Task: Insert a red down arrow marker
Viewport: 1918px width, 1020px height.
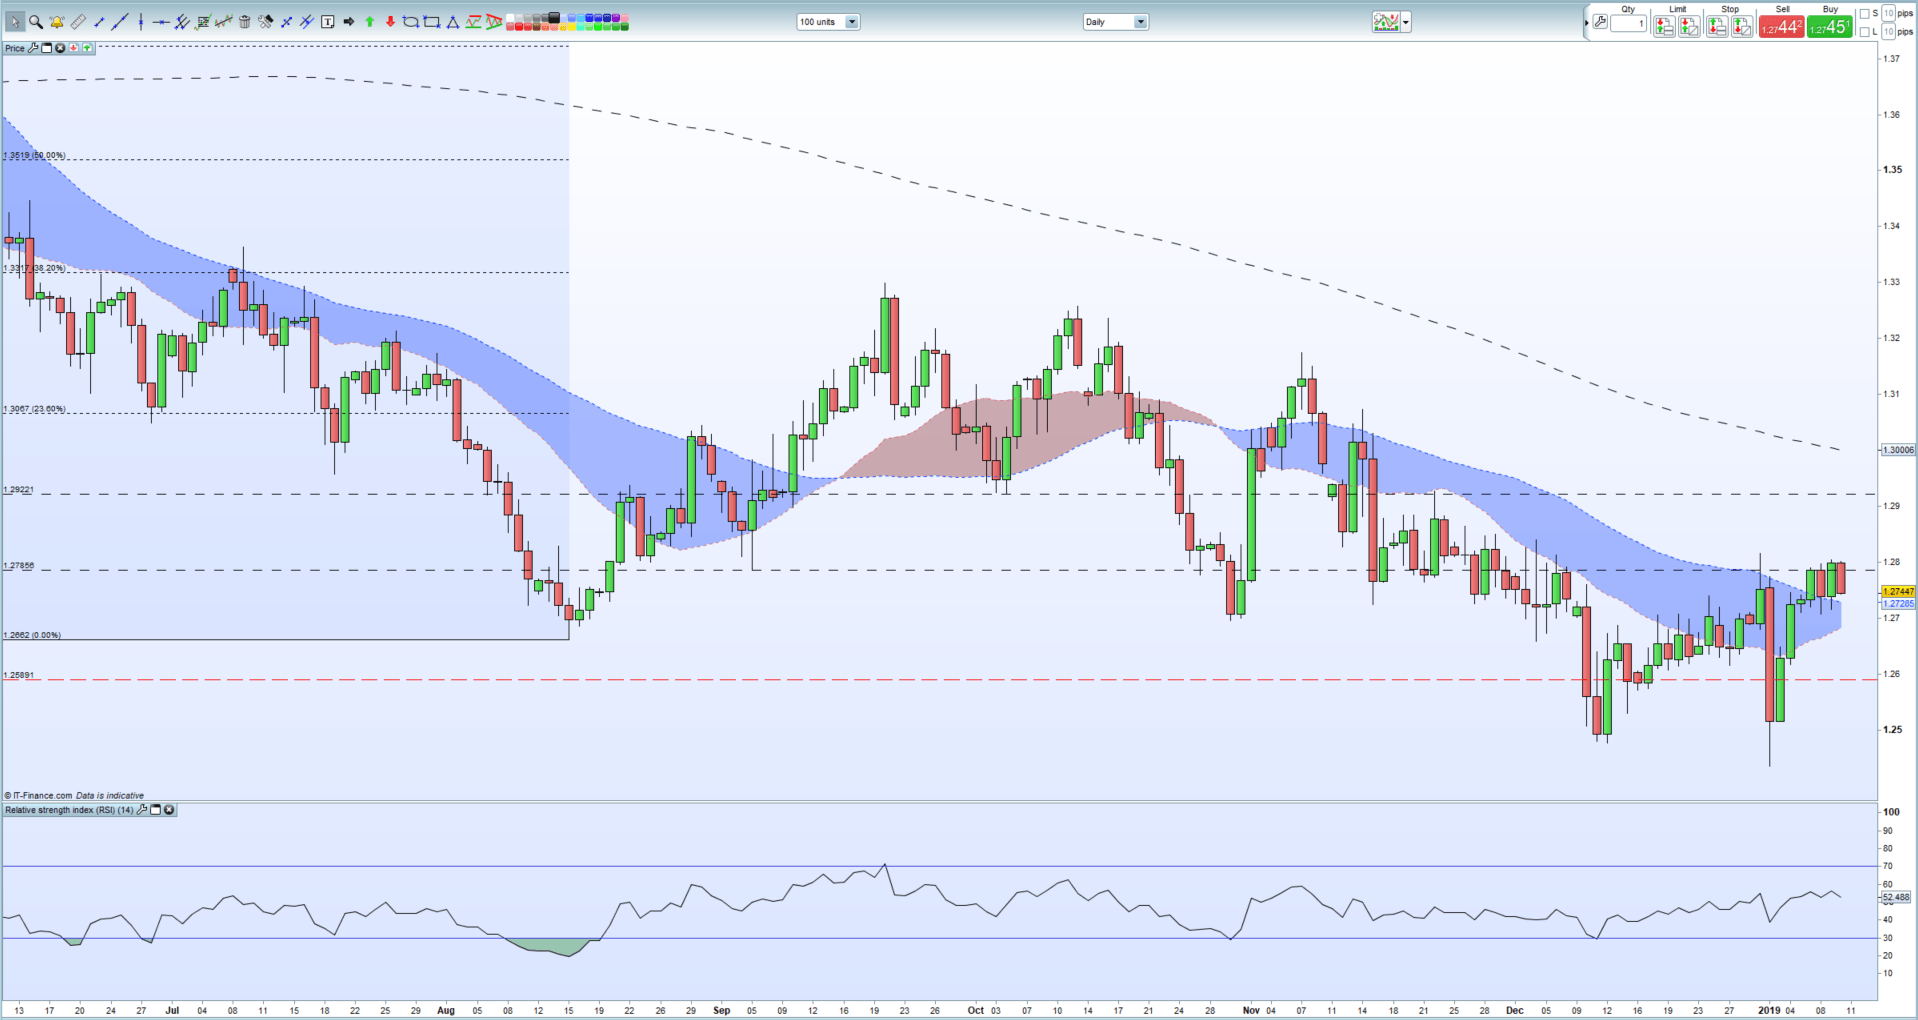Action: (x=390, y=22)
